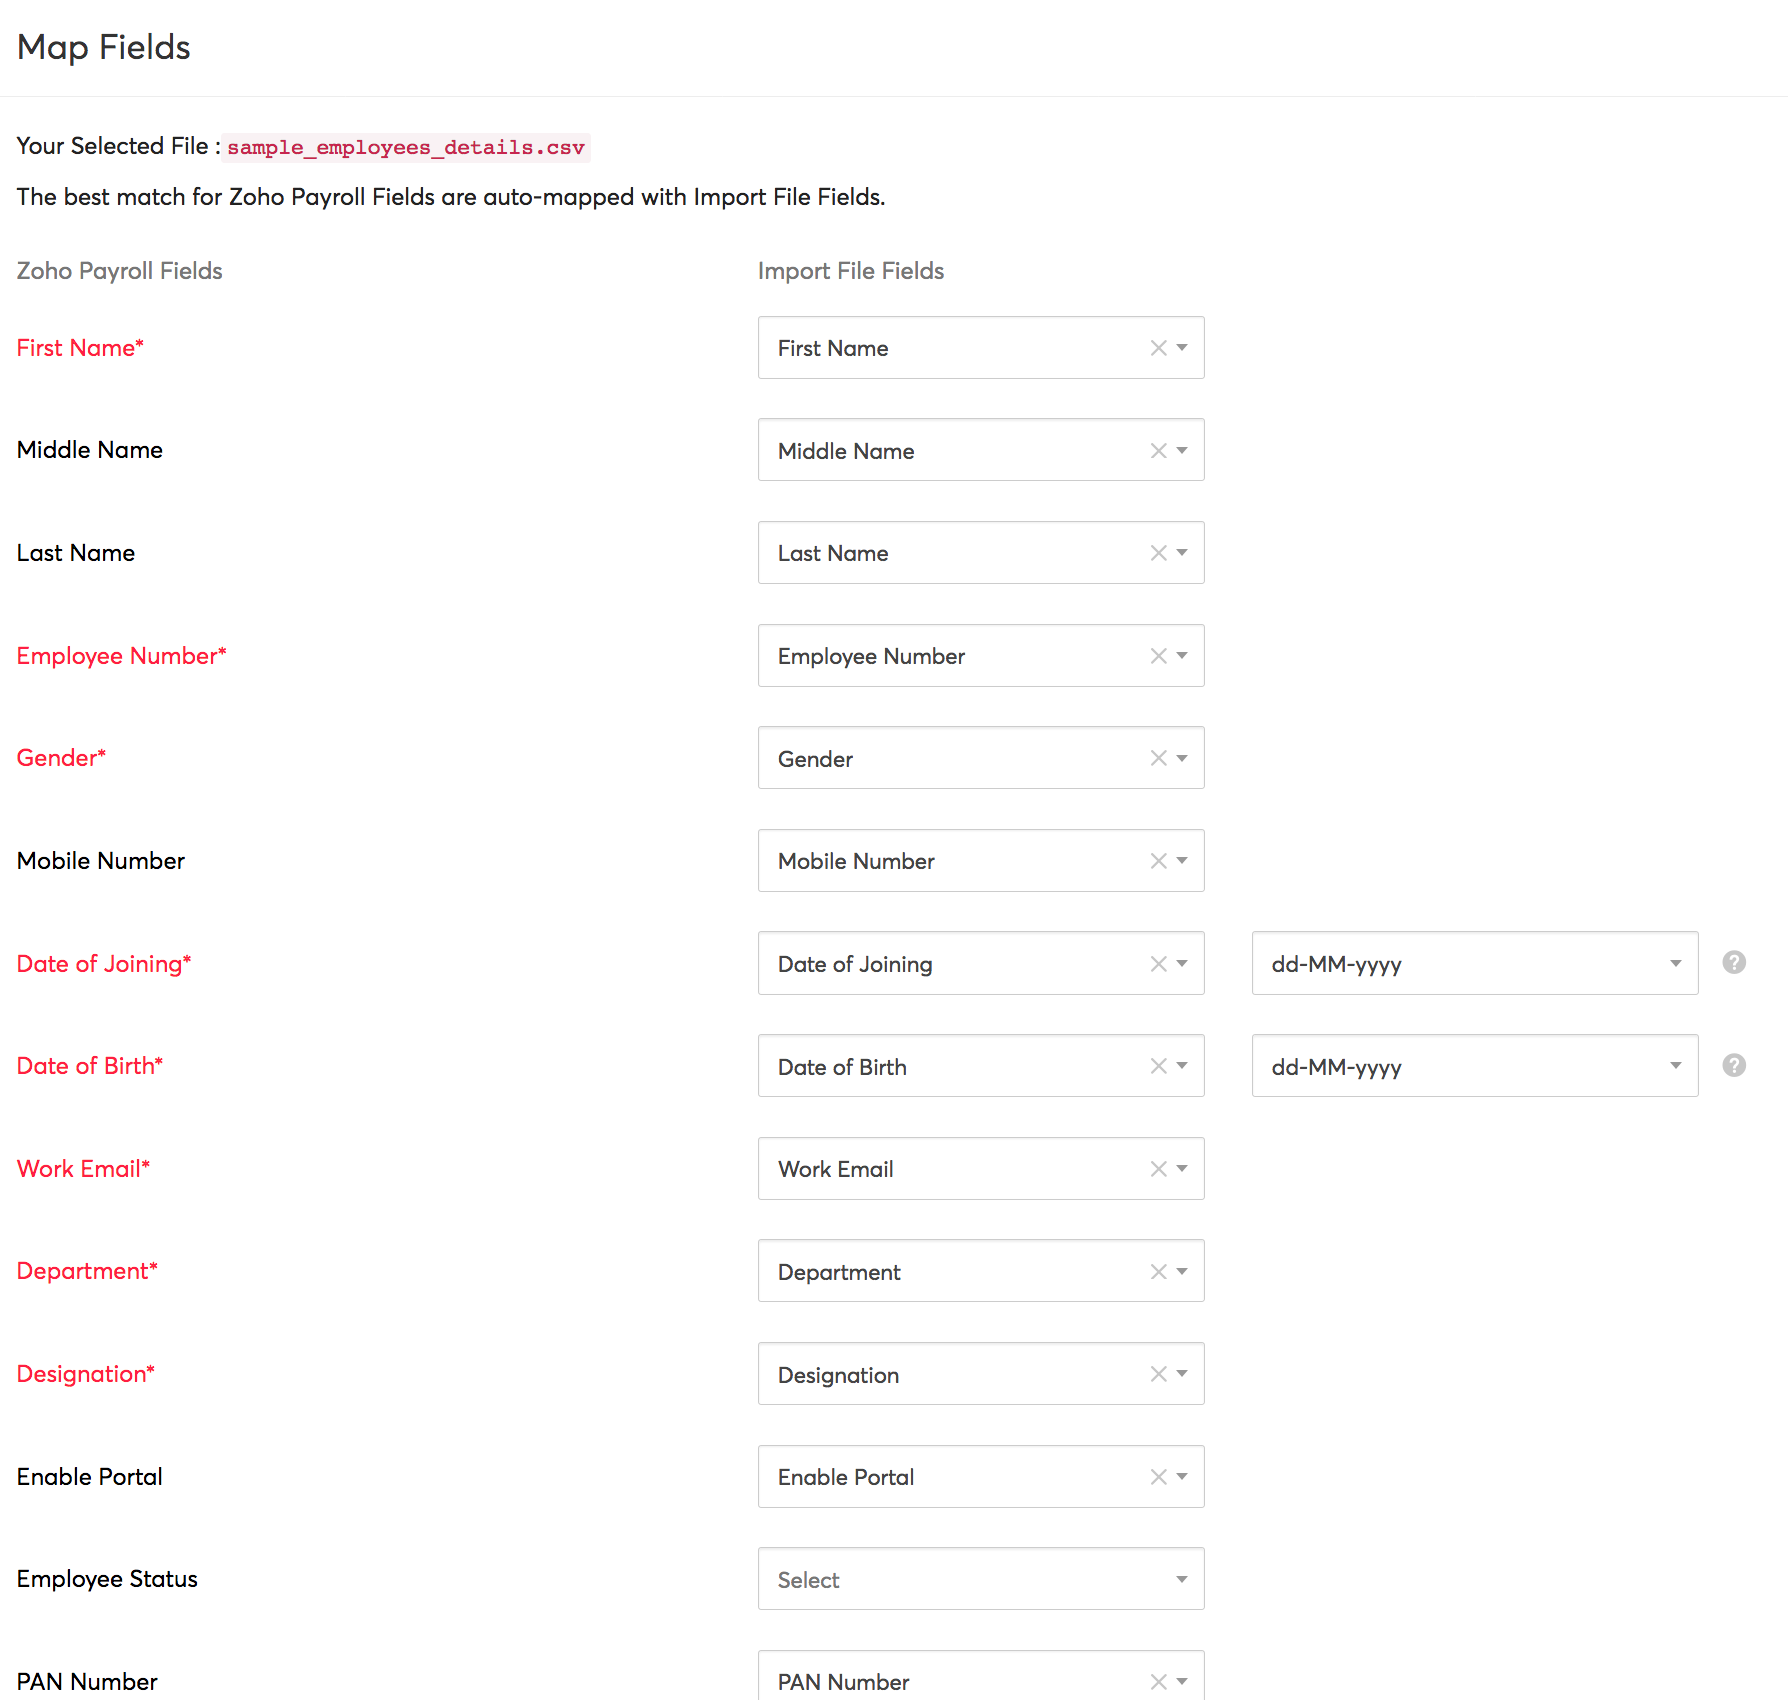Open help icon beside Date of Joining format
1788x1700 pixels.
click(x=1734, y=963)
